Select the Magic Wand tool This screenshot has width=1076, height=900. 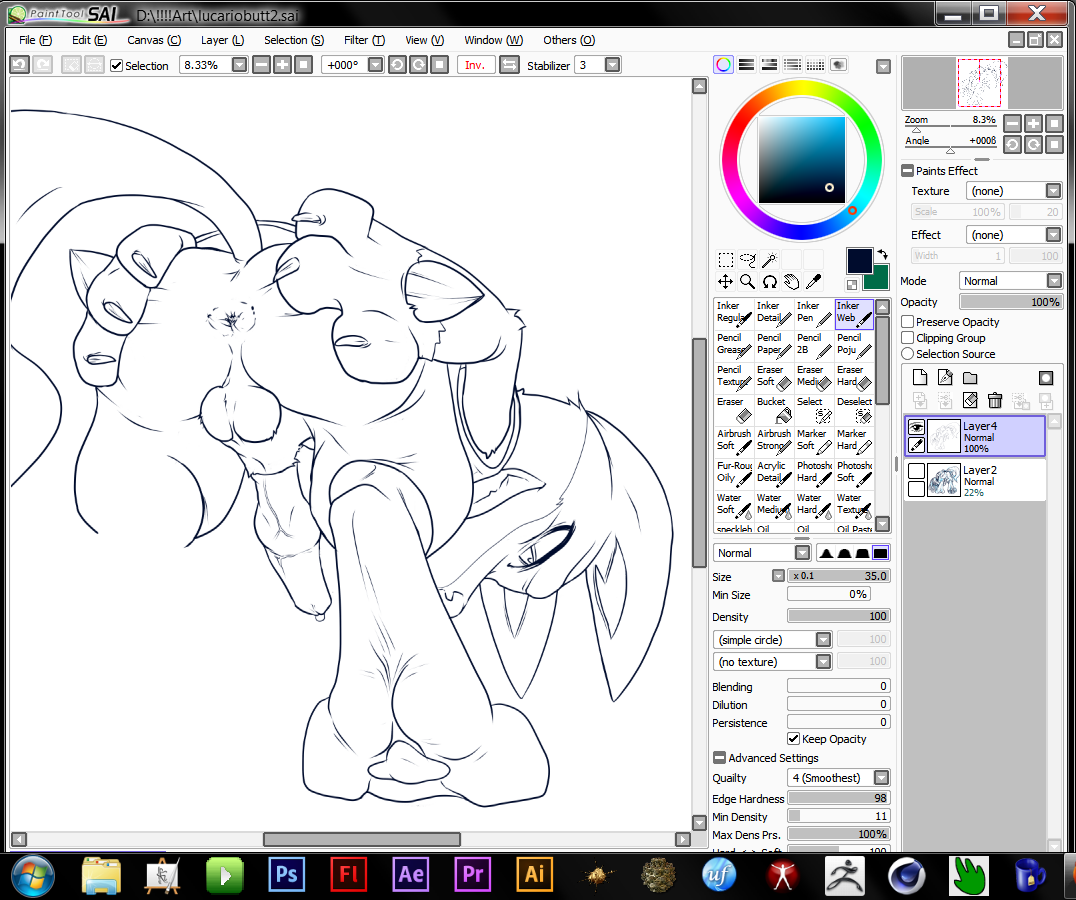point(769,259)
